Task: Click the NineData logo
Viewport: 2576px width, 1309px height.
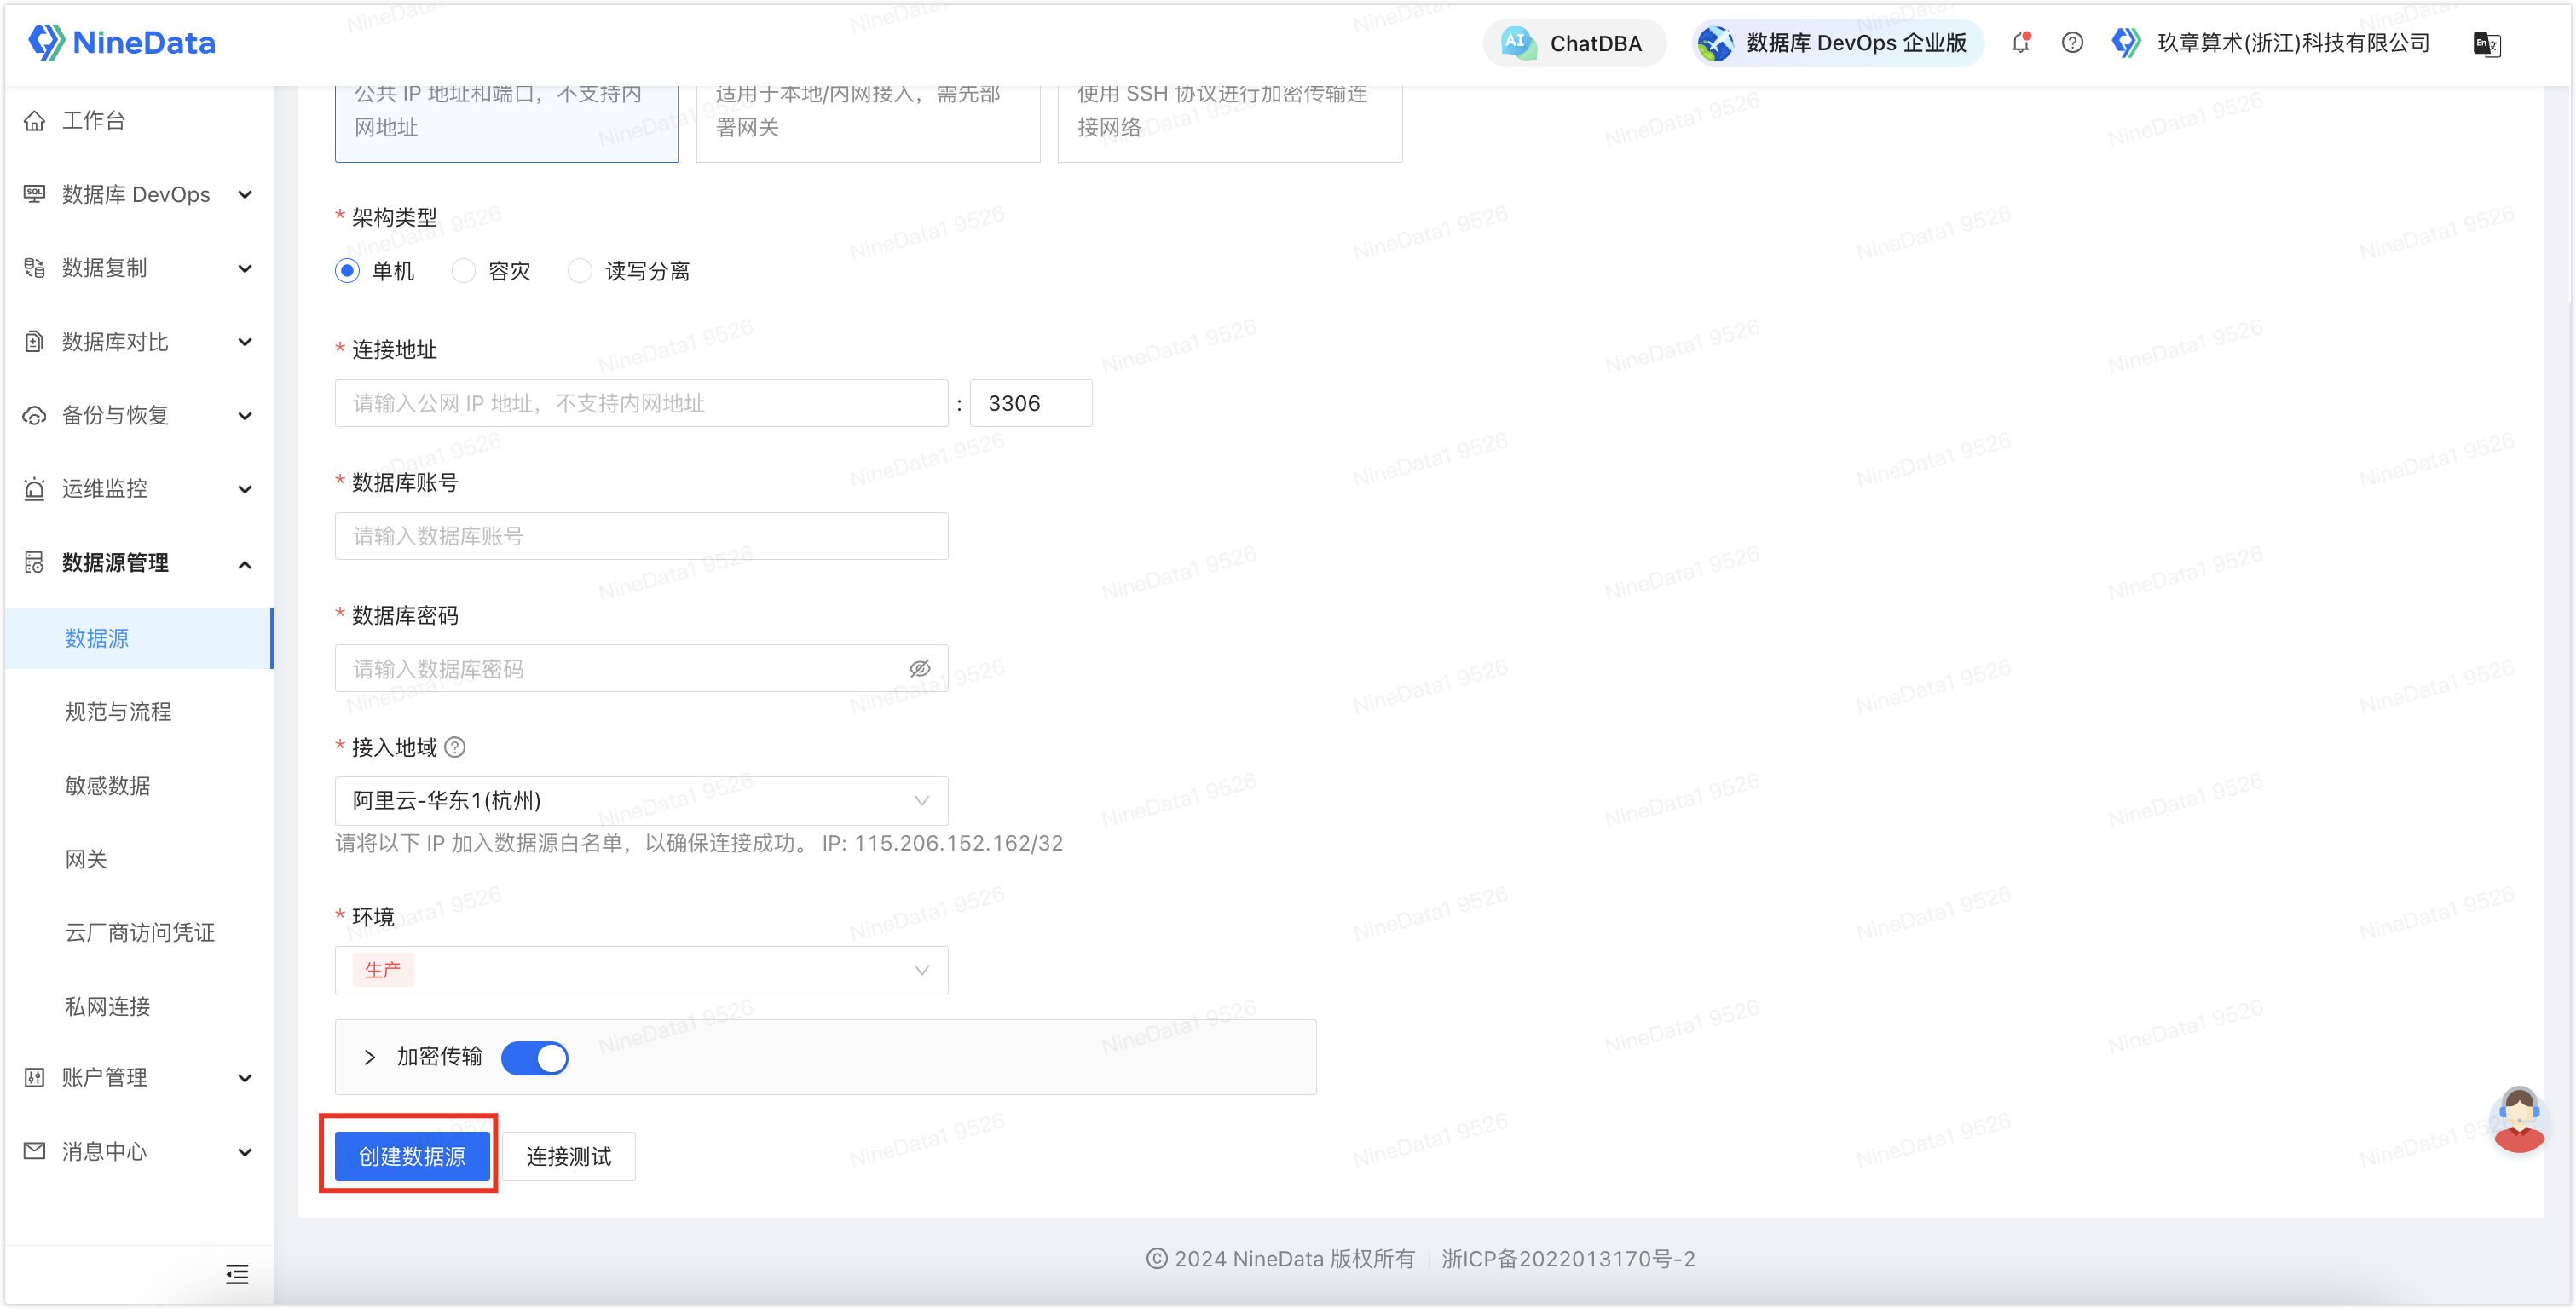Action: (122, 43)
